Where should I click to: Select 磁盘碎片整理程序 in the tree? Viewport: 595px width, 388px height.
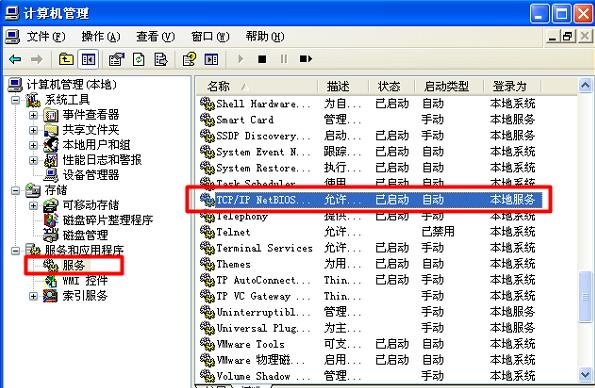(108, 220)
